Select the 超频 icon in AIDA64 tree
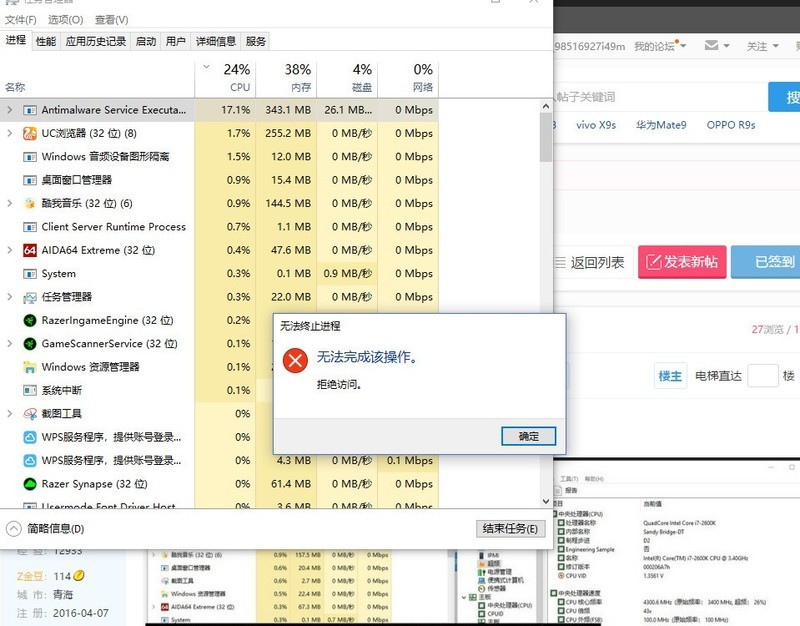The width and height of the screenshot is (800, 626). point(481,564)
